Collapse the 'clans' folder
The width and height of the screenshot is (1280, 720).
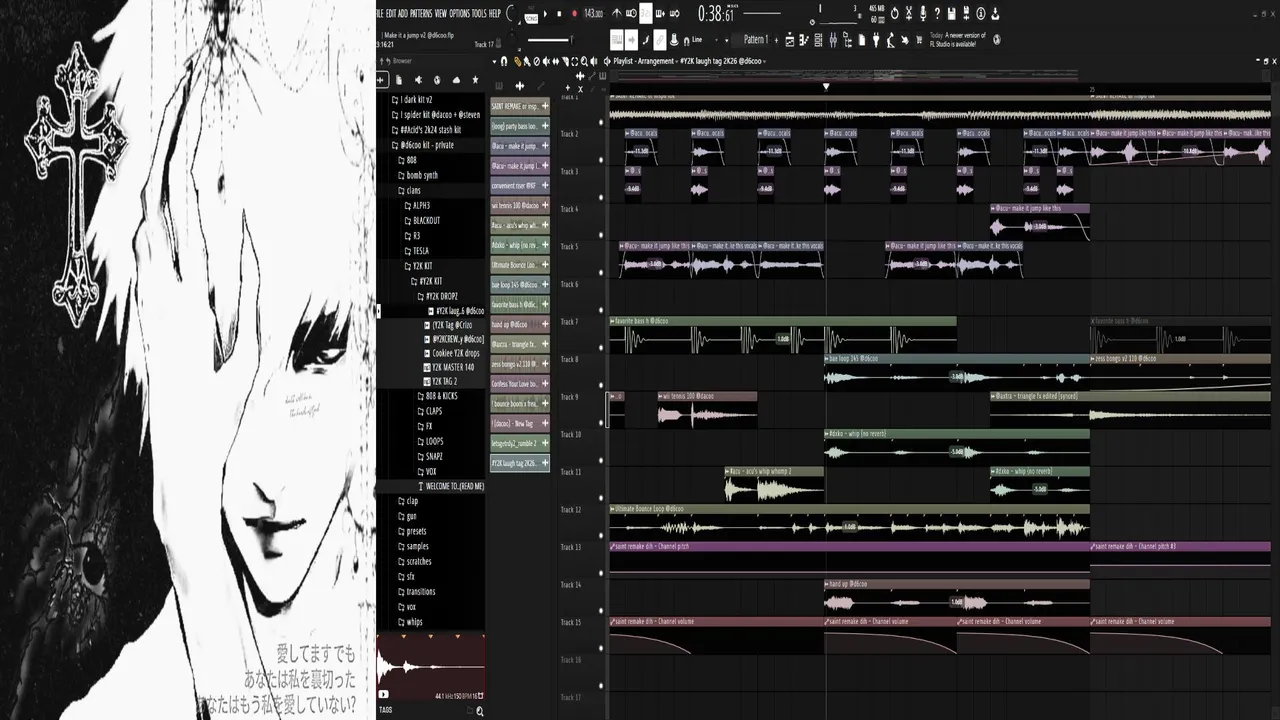pos(409,190)
